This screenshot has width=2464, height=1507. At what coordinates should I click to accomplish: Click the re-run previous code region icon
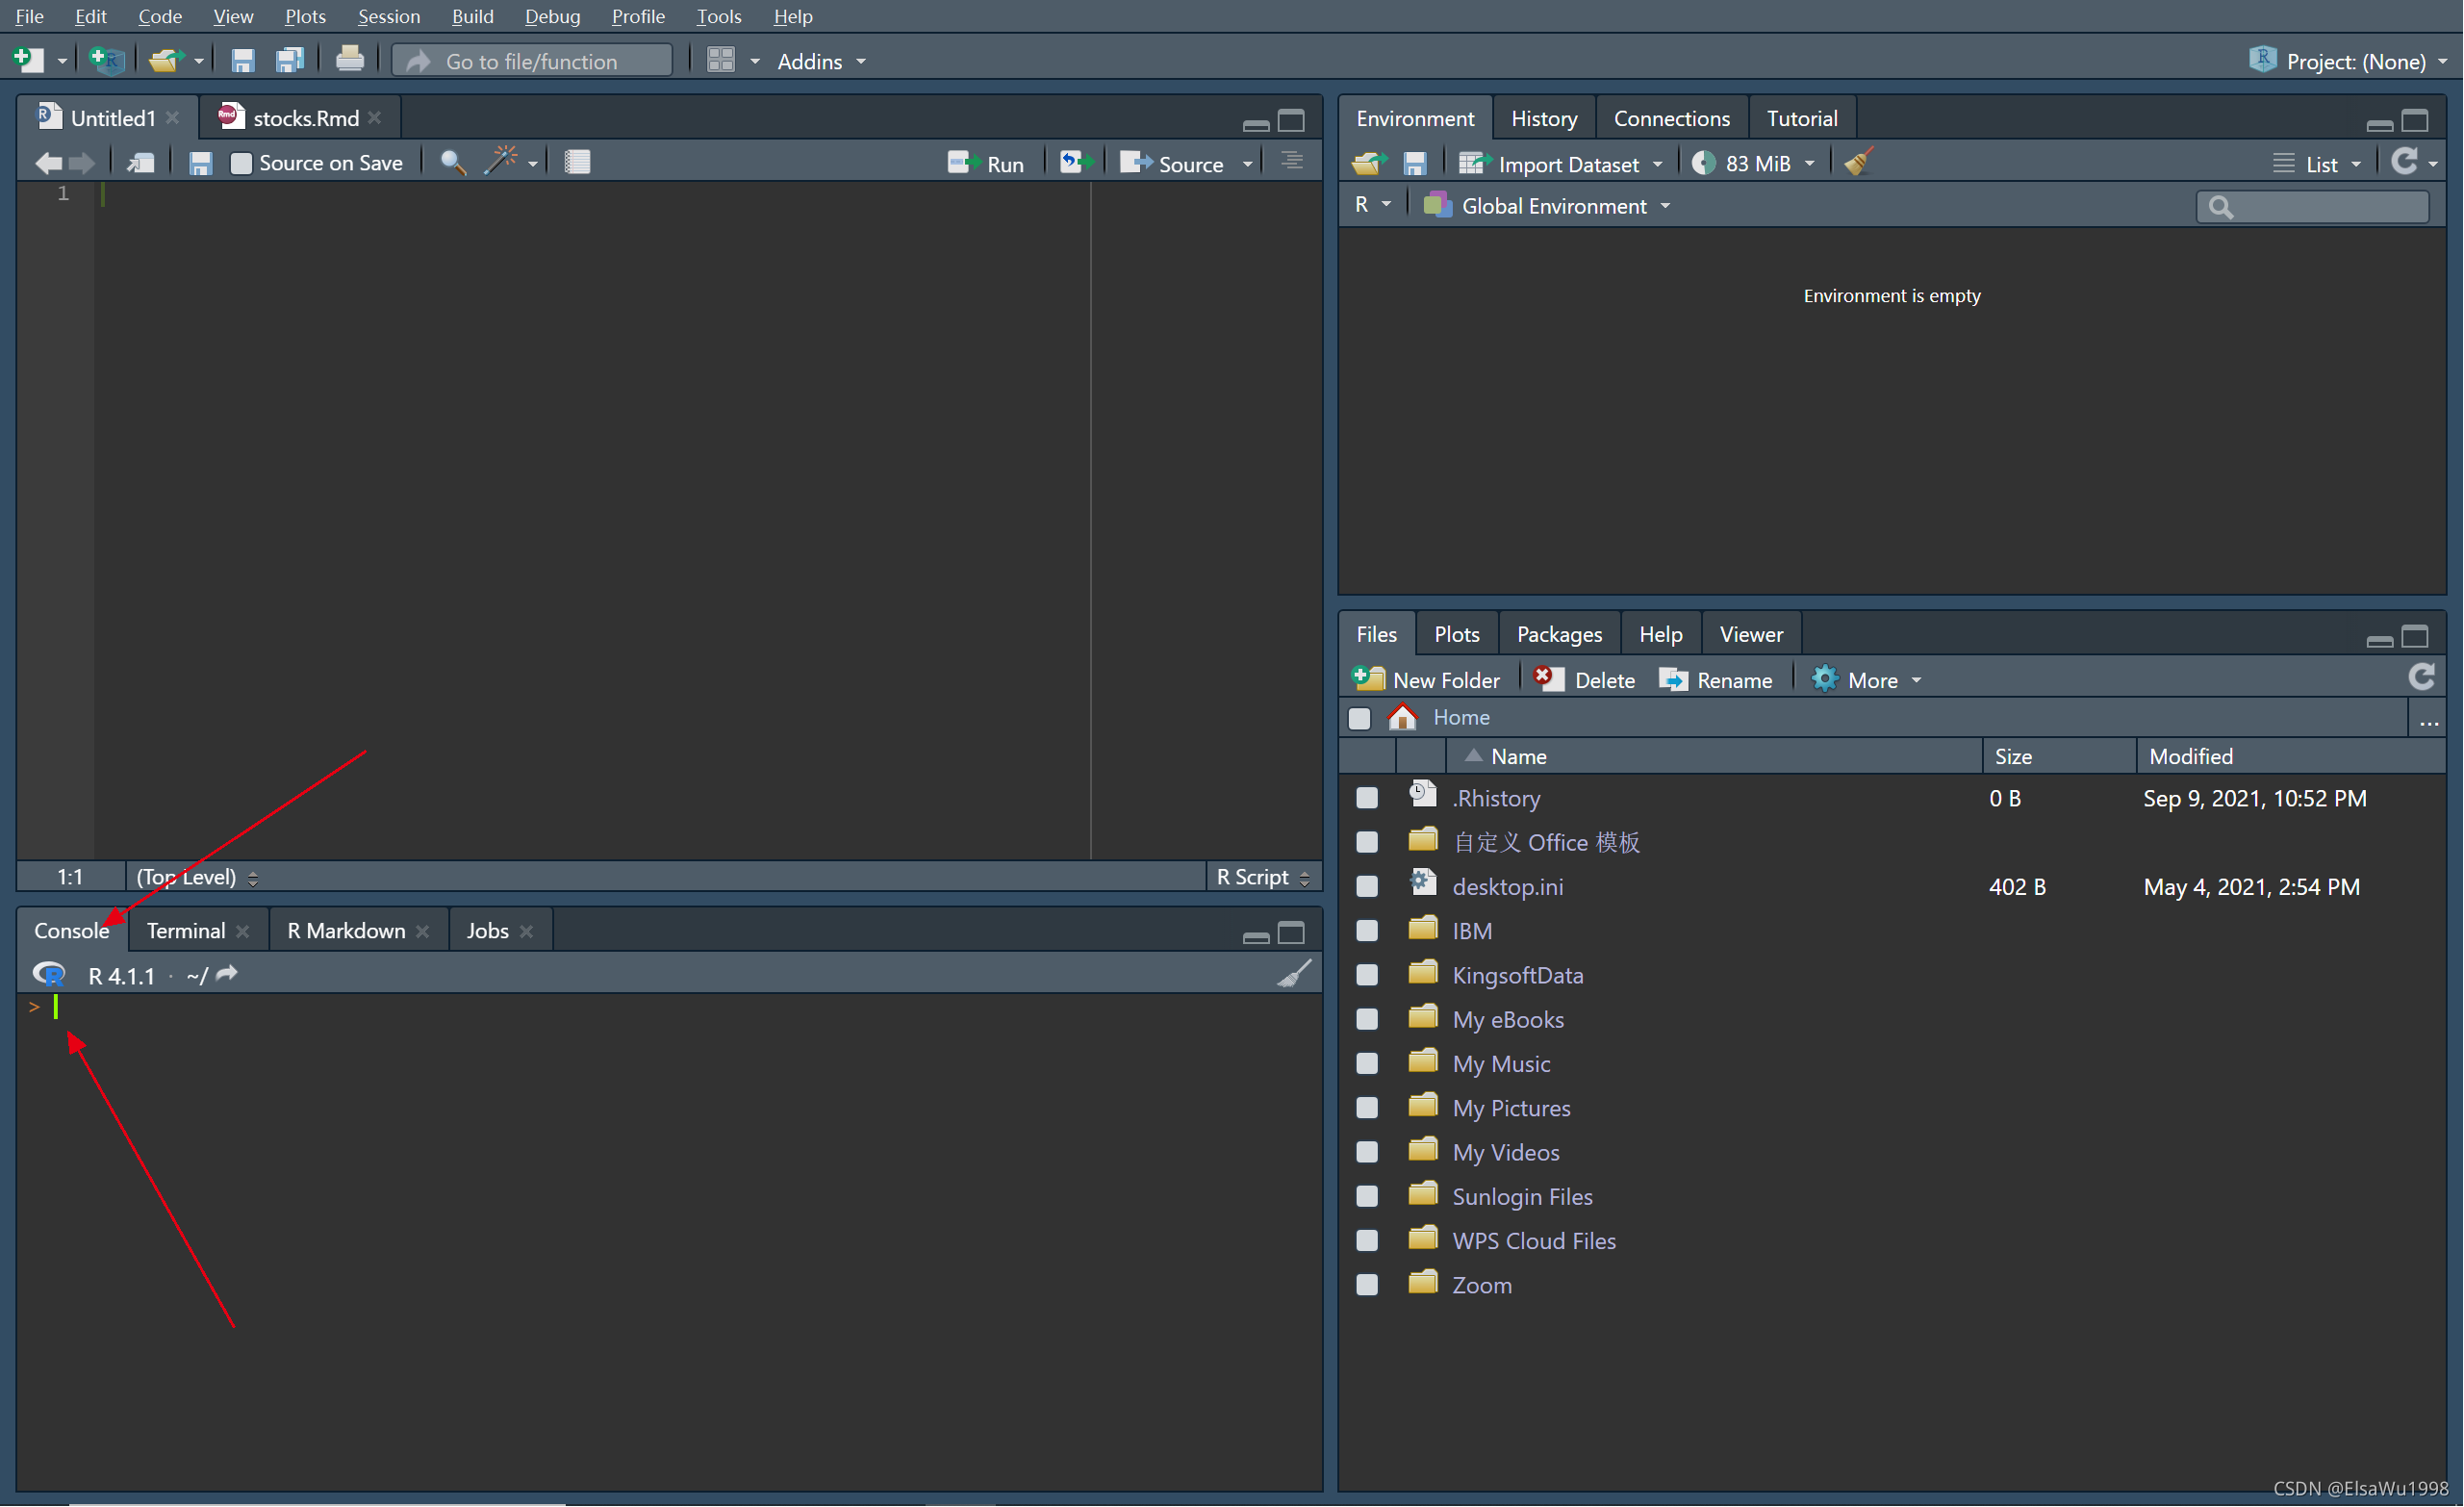(x=1073, y=162)
